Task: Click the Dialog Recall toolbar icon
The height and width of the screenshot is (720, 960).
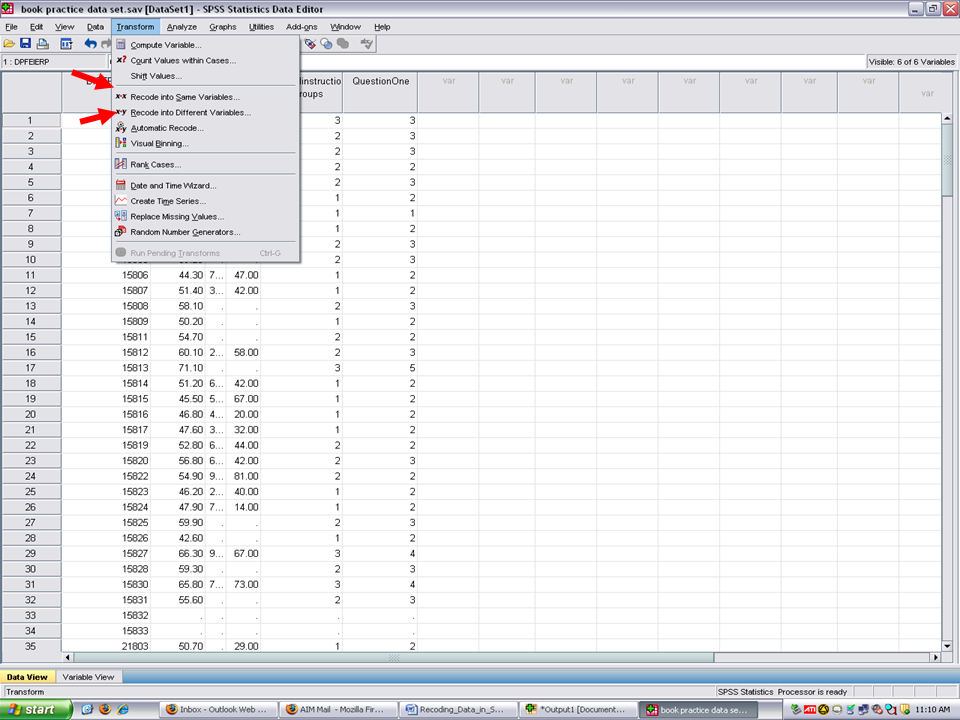Action: (66, 44)
